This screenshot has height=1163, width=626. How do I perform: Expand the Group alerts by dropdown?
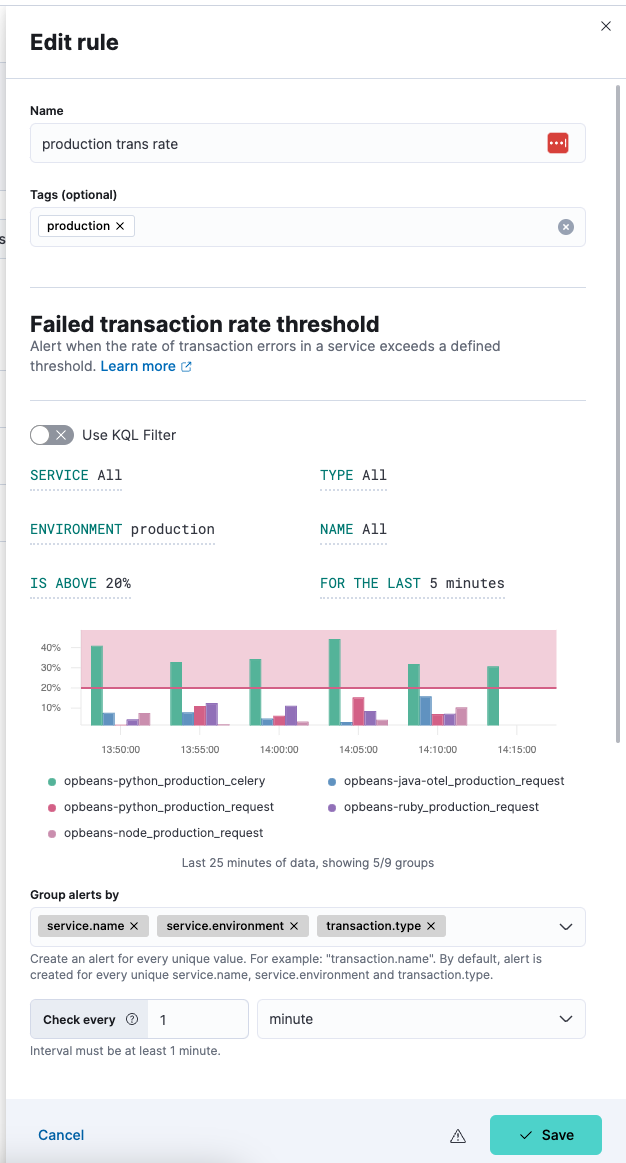point(565,926)
